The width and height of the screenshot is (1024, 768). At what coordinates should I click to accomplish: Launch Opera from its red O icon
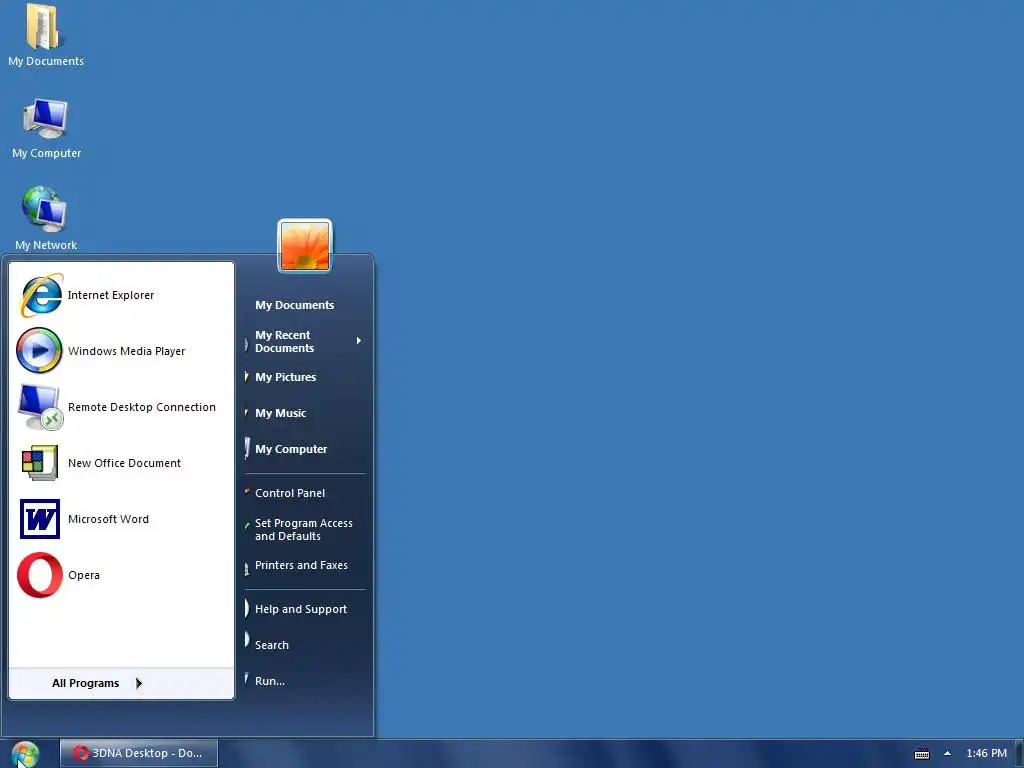point(40,575)
